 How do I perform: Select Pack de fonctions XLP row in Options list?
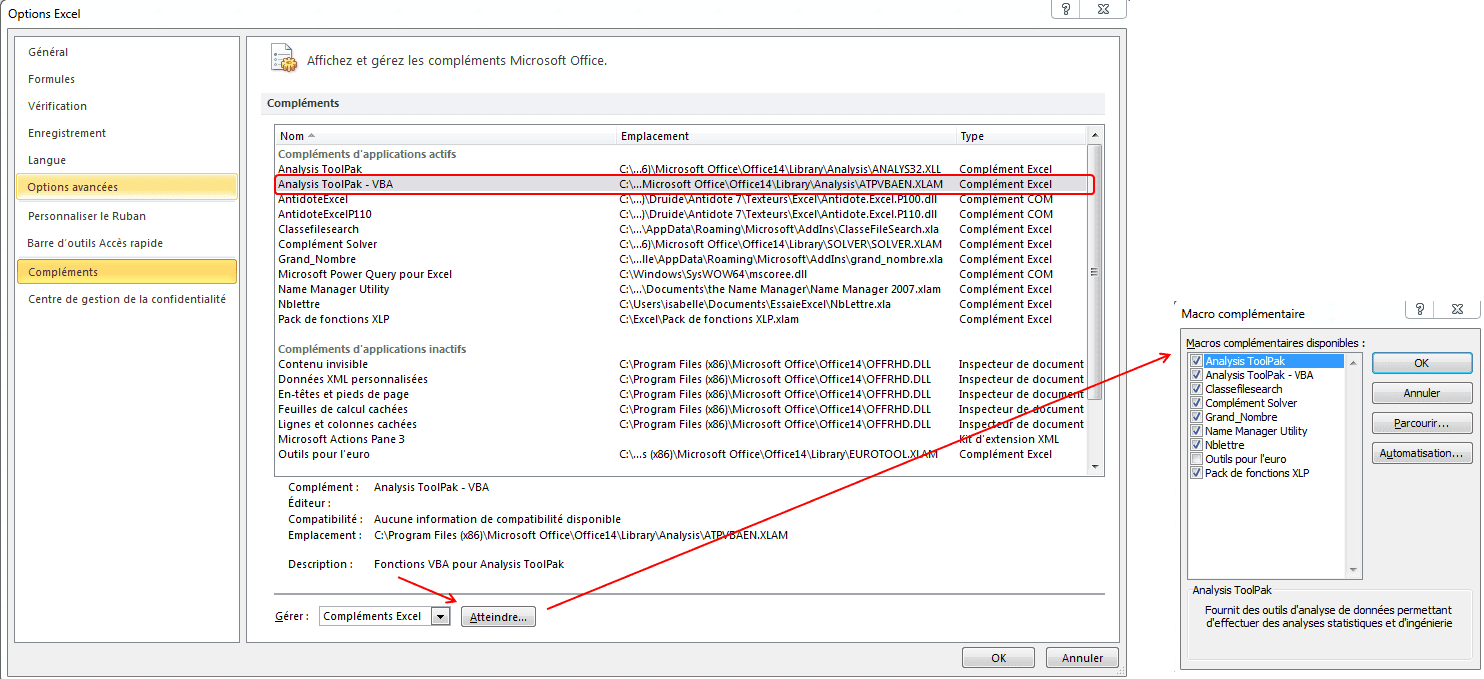[x=681, y=319]
